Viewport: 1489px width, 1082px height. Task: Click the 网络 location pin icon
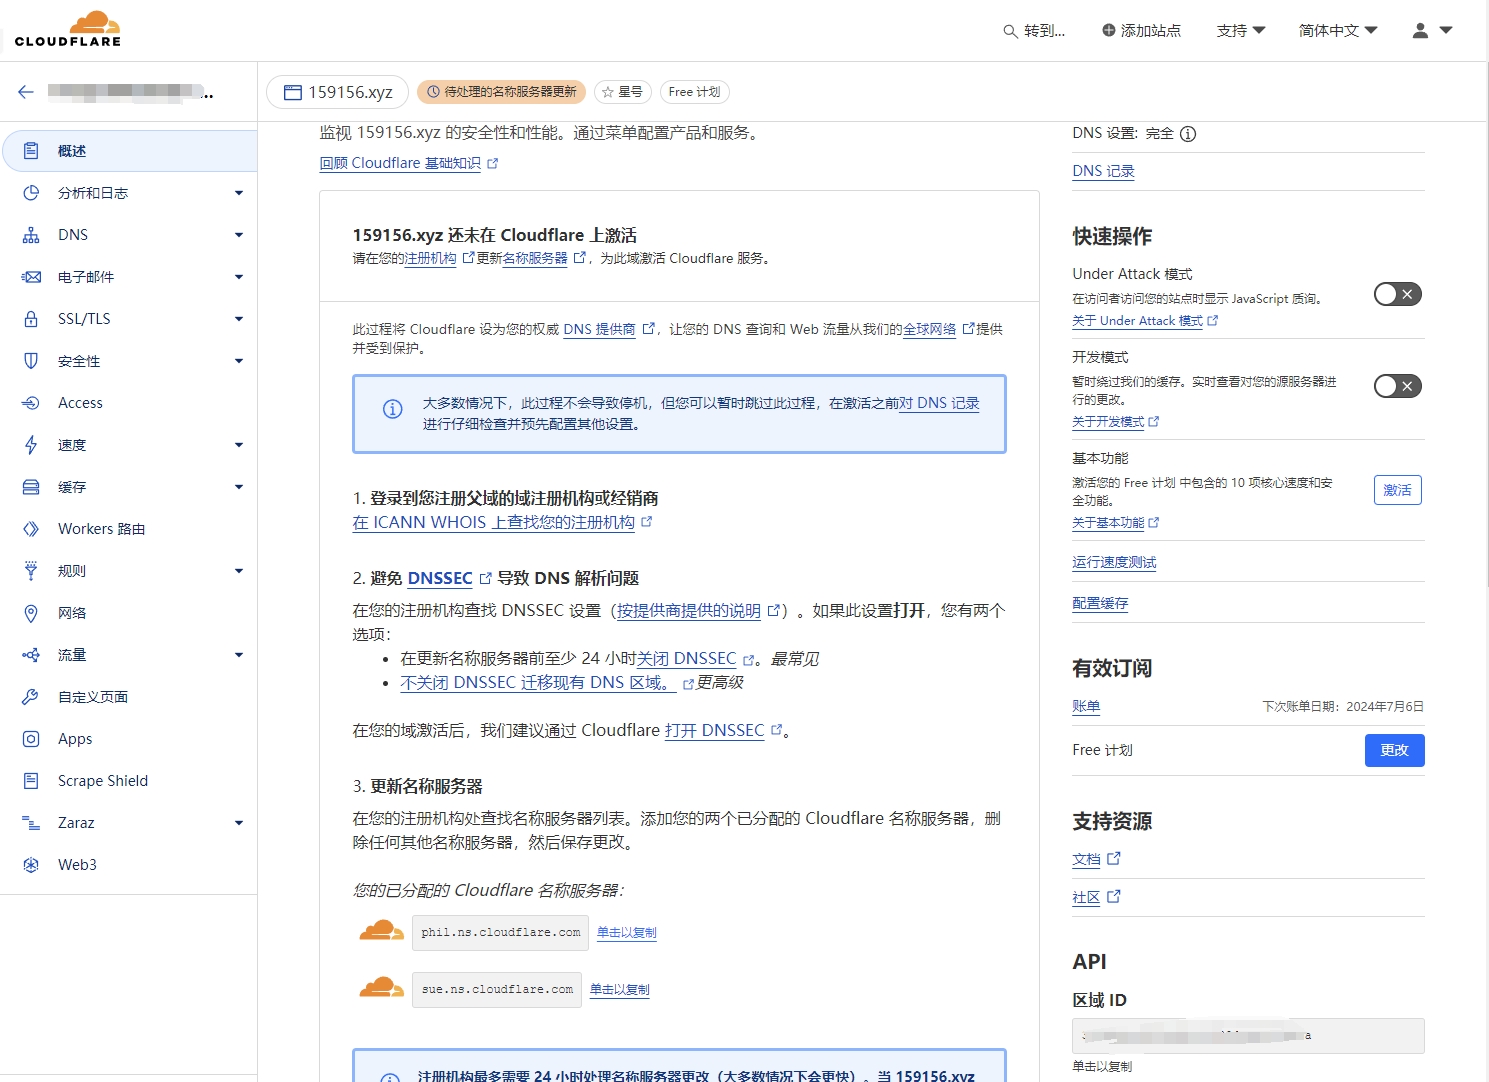coord(31,613)
